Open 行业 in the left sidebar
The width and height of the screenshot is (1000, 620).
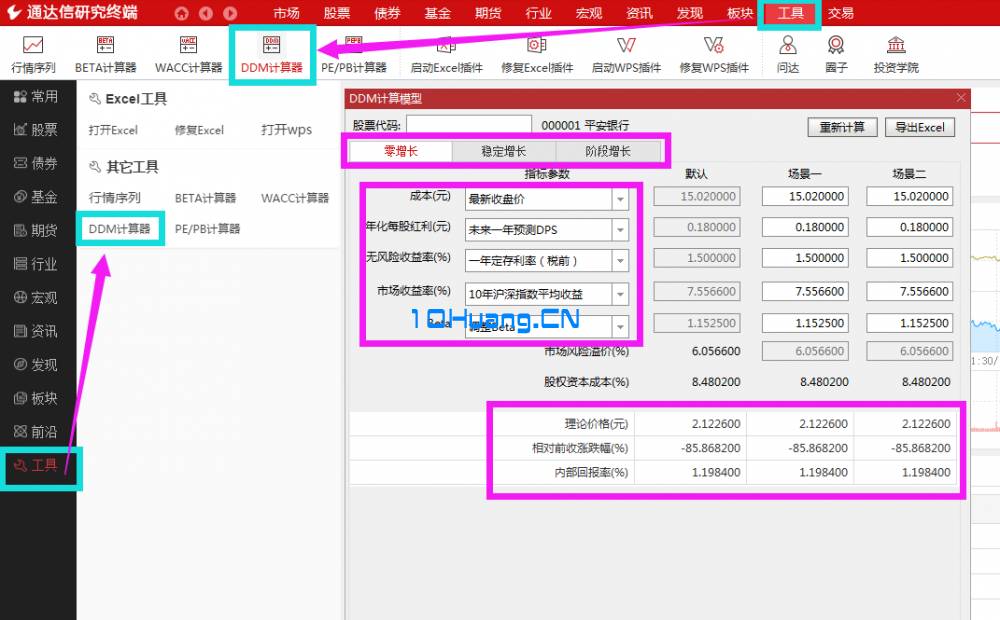click(x=36, y=264)
